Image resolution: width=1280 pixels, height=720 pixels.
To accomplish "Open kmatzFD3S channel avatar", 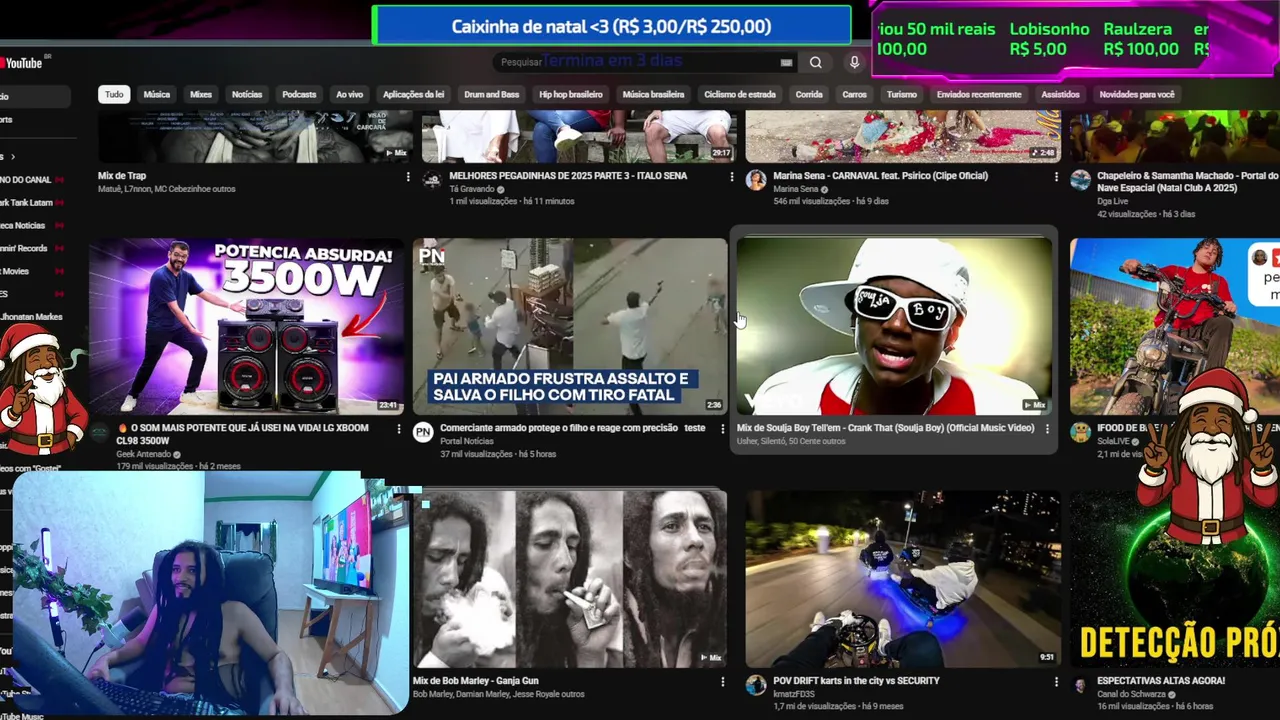I will point(756,685).
